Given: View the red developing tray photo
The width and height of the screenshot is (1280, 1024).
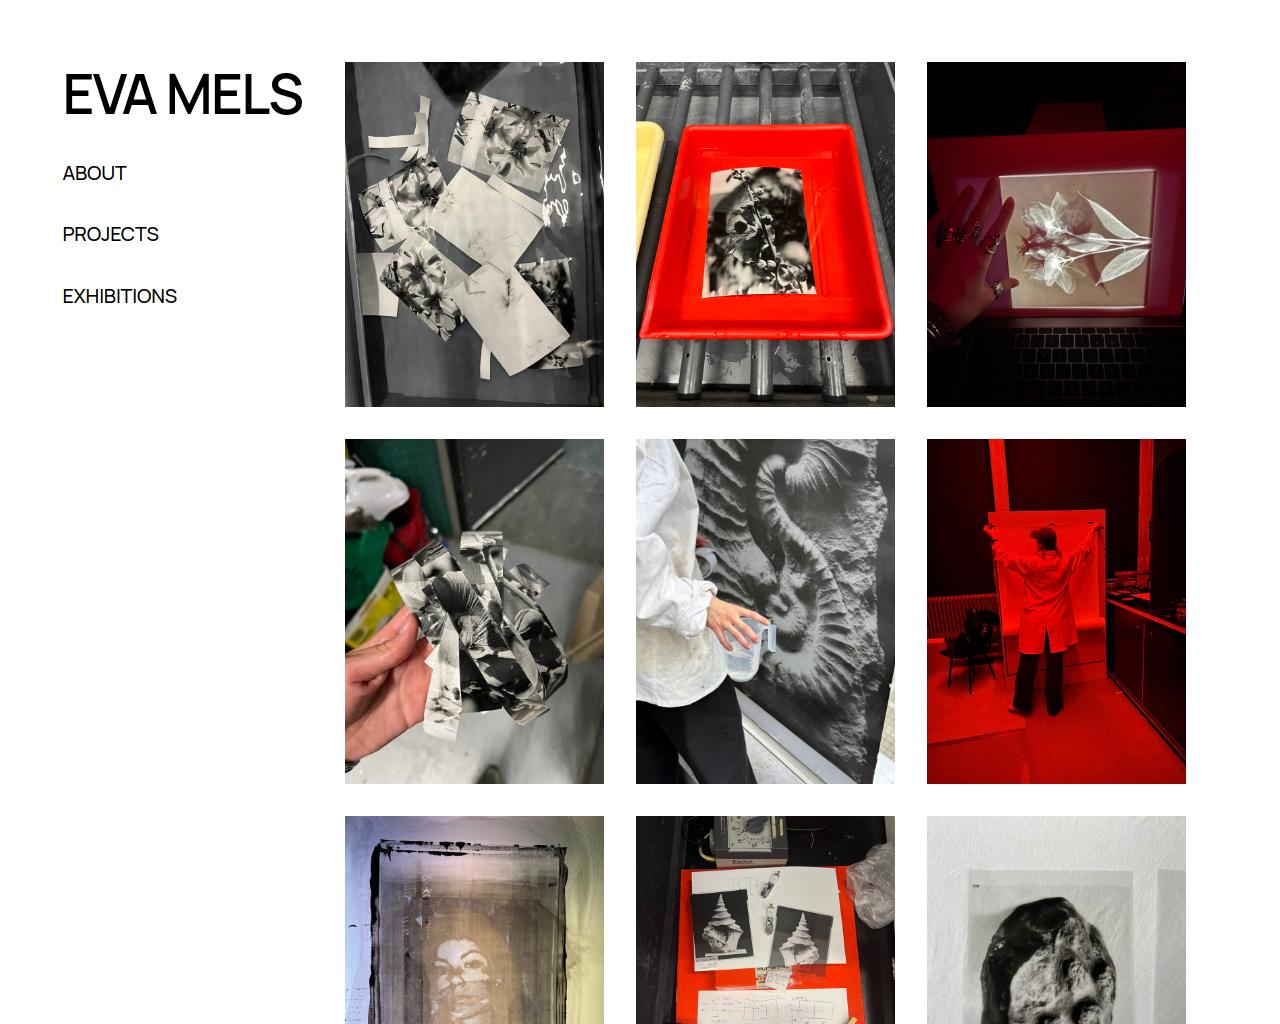Looking at the screenshot, I should (x=765, y=234).
